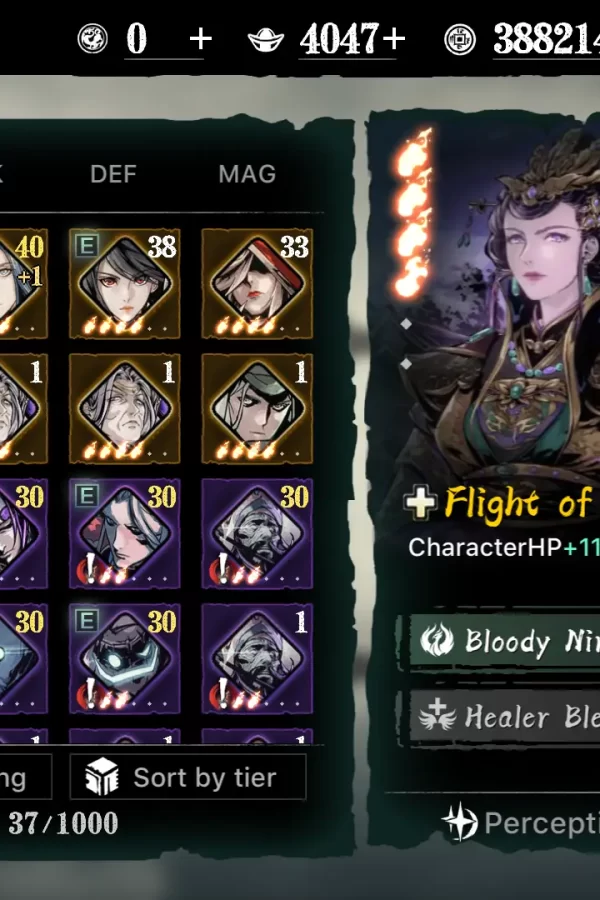This screenshot has height=900, width=600.
Task: Select the level 30 glowing-eye hooded card
Action: 125,658
